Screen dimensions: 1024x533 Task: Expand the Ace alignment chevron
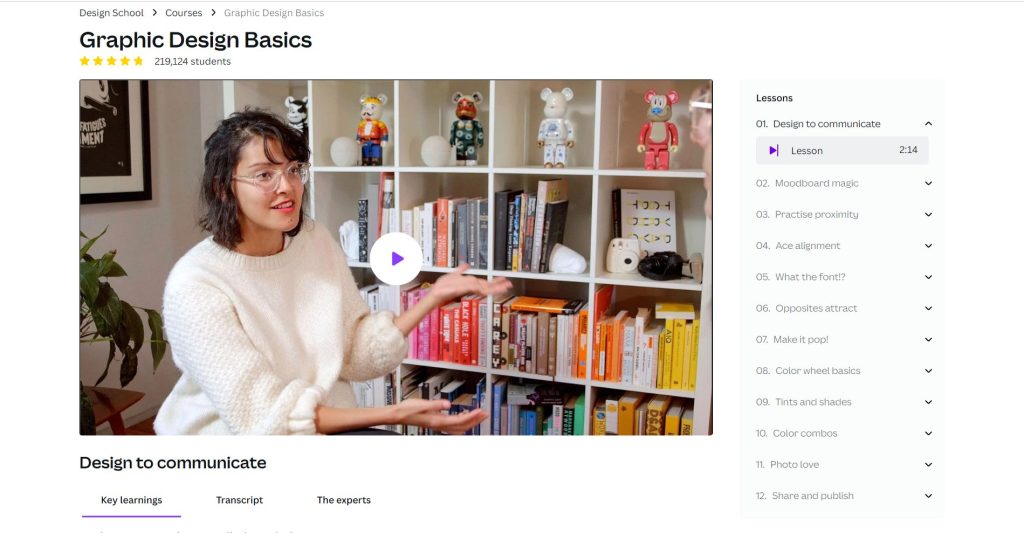[x=928, y=246]
